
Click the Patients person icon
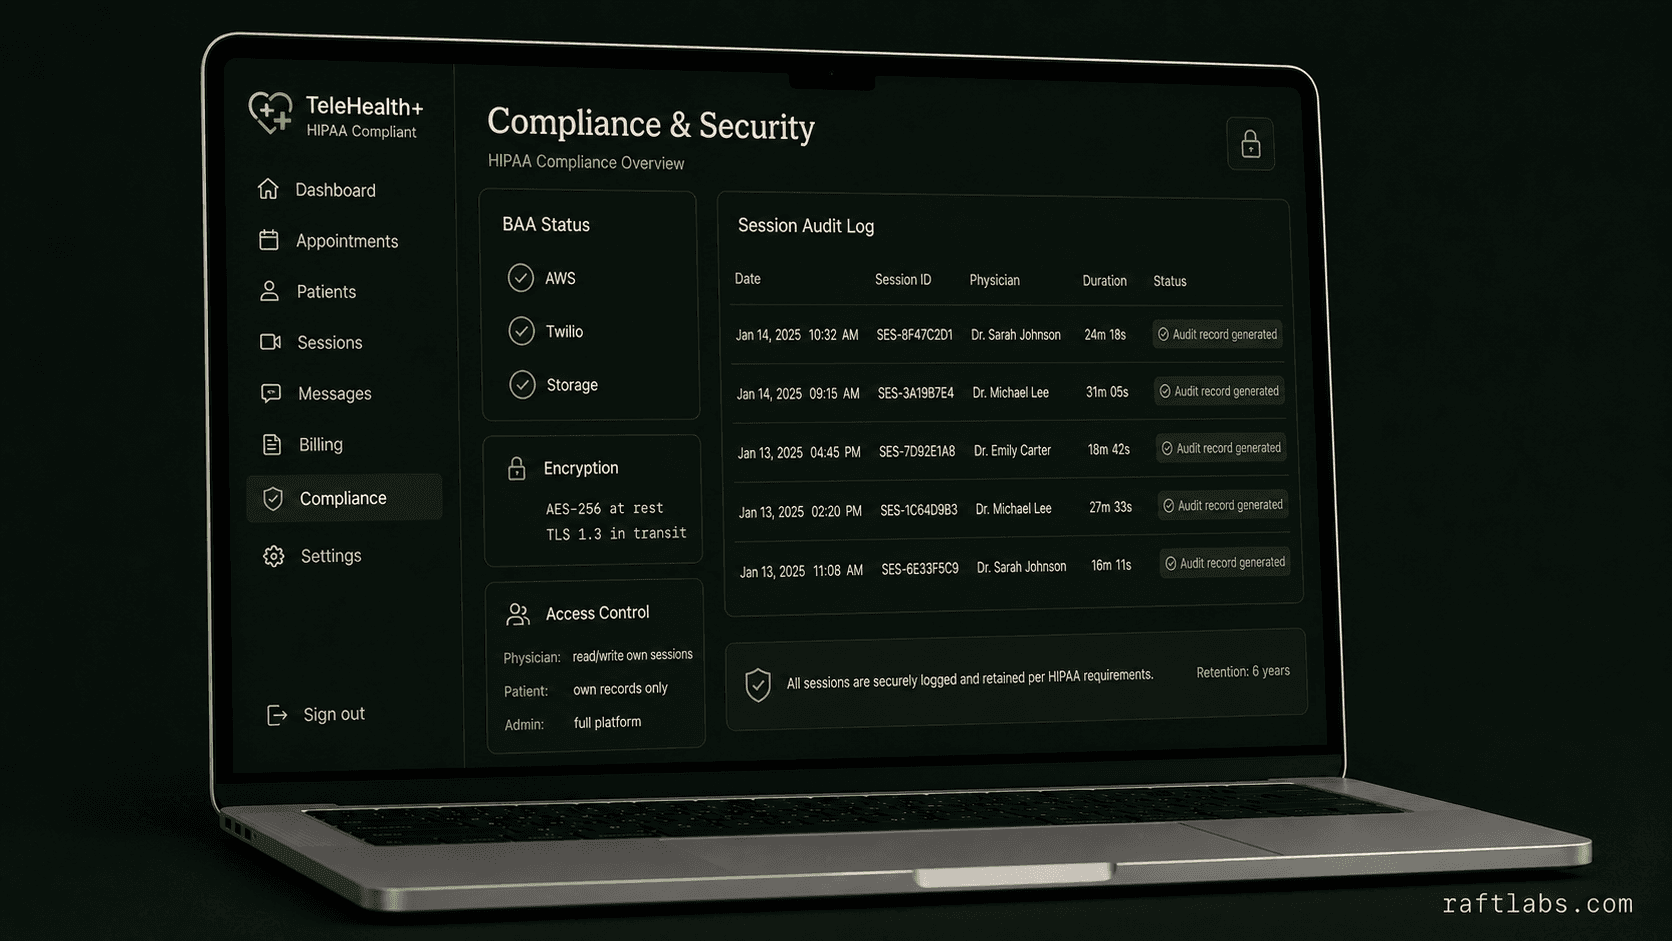269,291
